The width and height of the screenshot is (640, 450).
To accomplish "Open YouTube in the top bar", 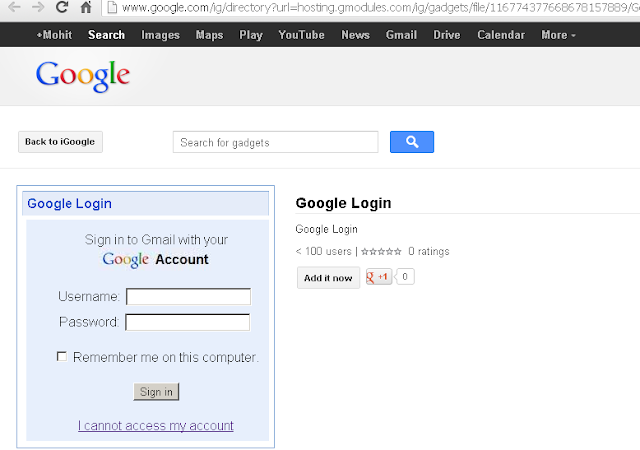I will (x=301, y=35).
